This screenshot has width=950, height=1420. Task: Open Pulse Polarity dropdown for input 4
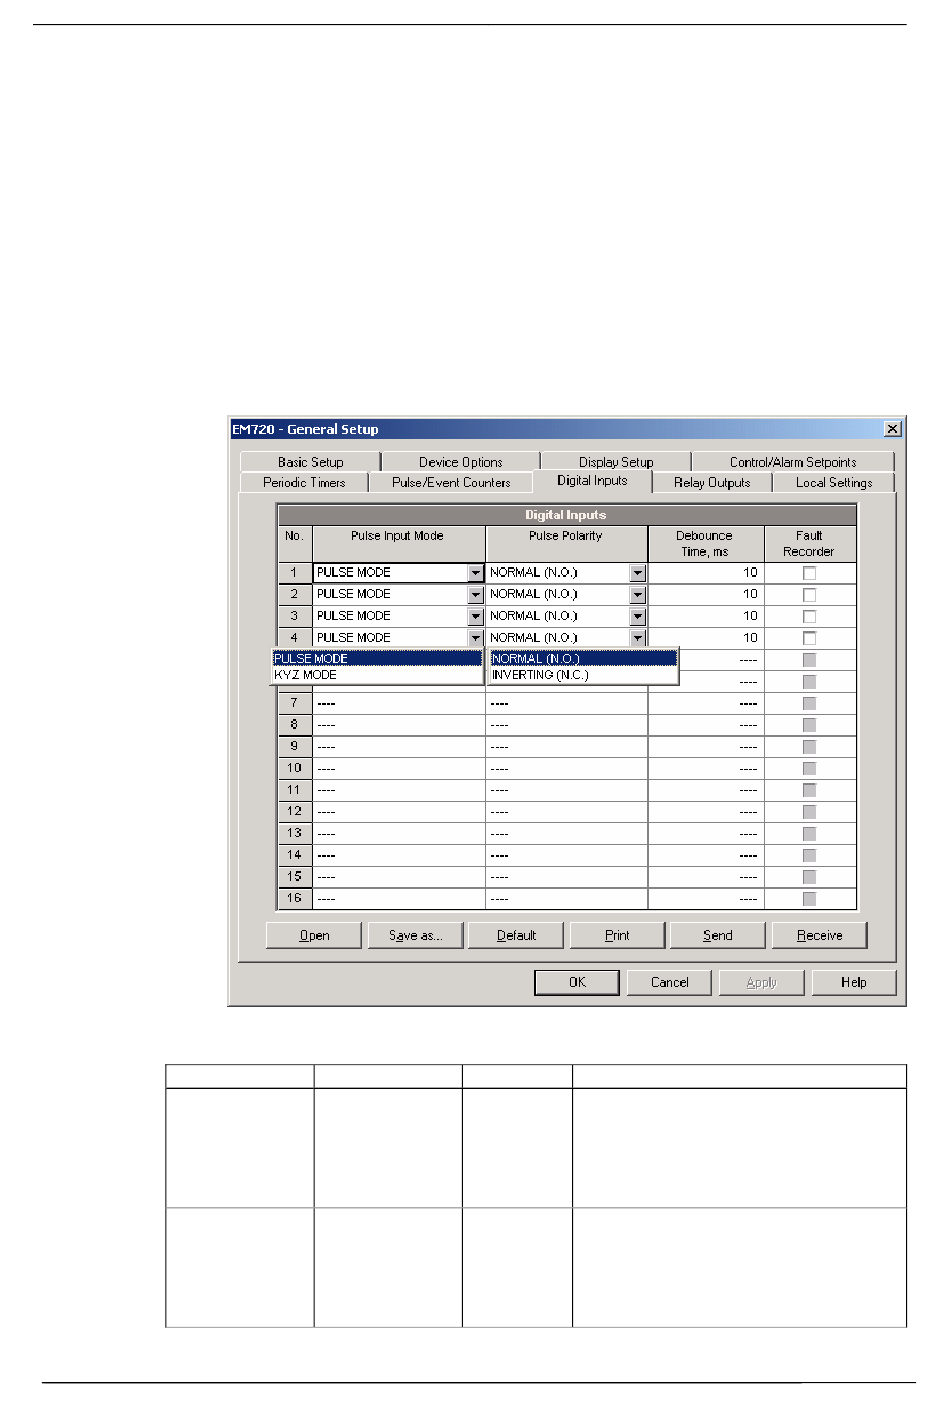click(638, 638)
